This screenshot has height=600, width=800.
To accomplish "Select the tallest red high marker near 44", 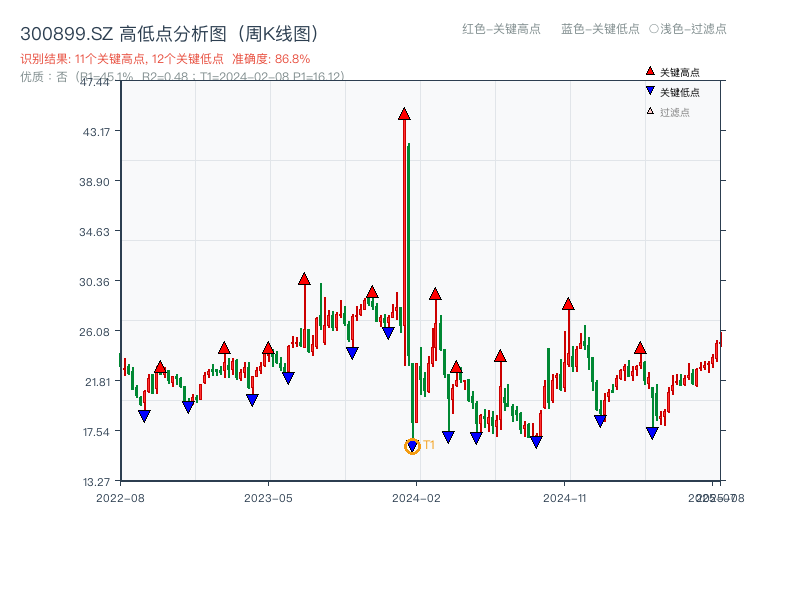I will pos(404,114).
